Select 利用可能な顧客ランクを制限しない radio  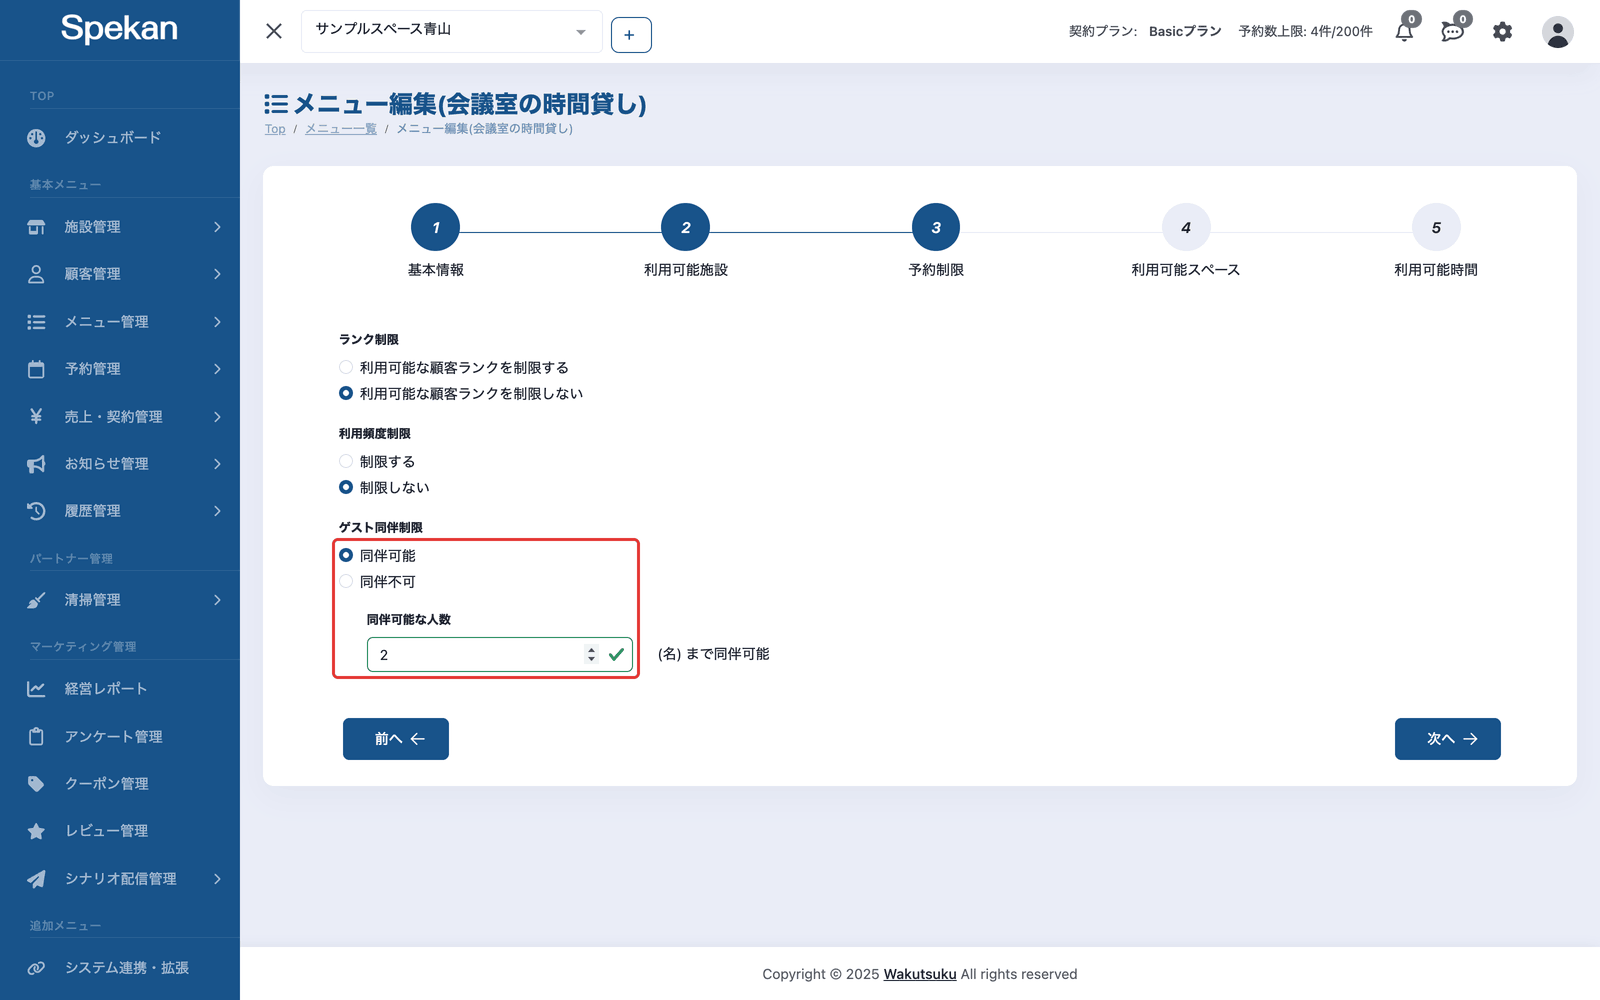click(346, 393)
